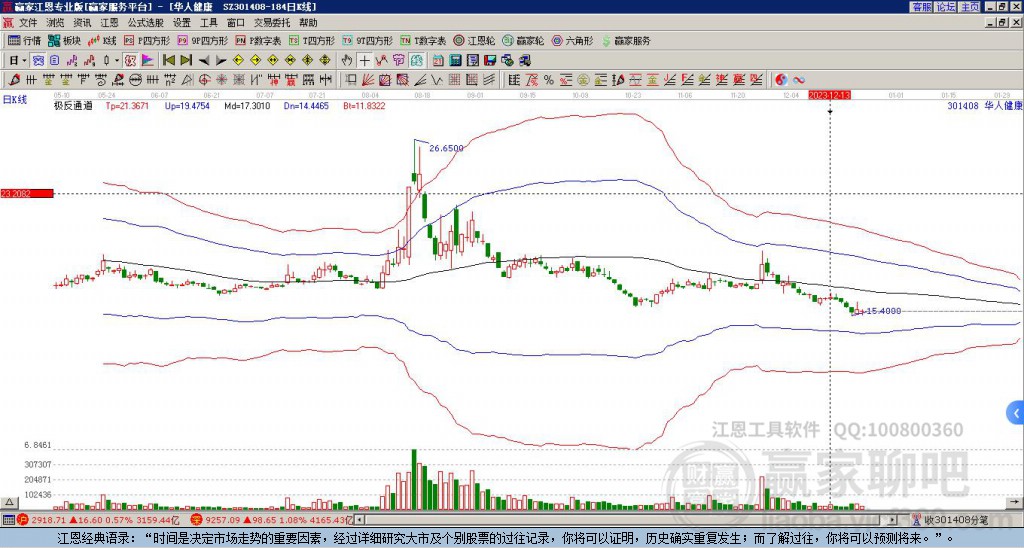Viewport: 1024px width, 548px height.
Task: Open the 9P四方形 tool
Action: [x=202, y=40]
